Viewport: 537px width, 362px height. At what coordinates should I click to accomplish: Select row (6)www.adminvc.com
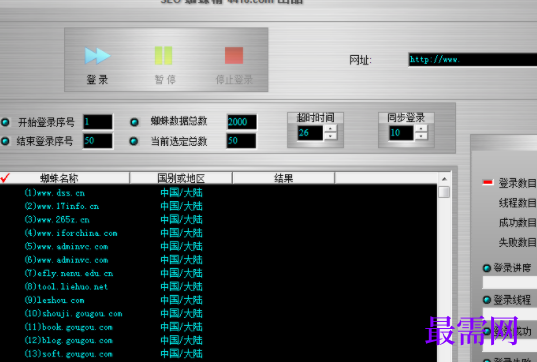[218, 260]
